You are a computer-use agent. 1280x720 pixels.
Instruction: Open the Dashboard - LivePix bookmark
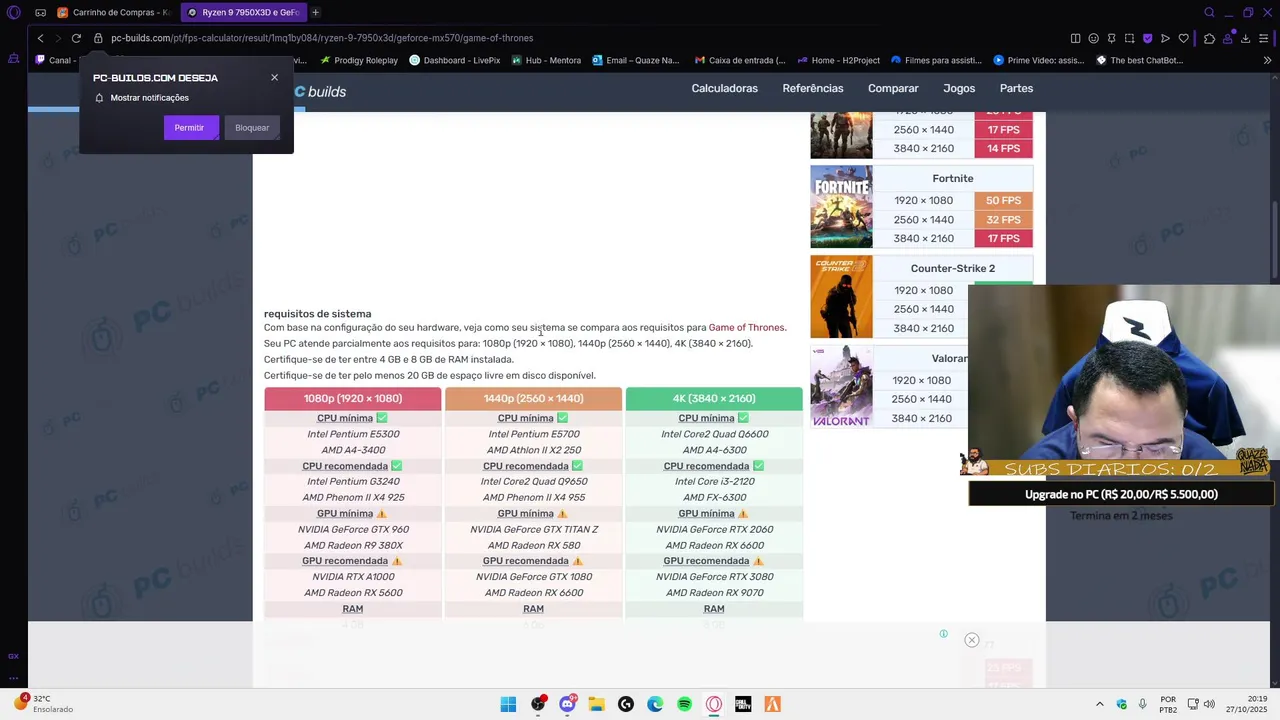coord(455,60)
